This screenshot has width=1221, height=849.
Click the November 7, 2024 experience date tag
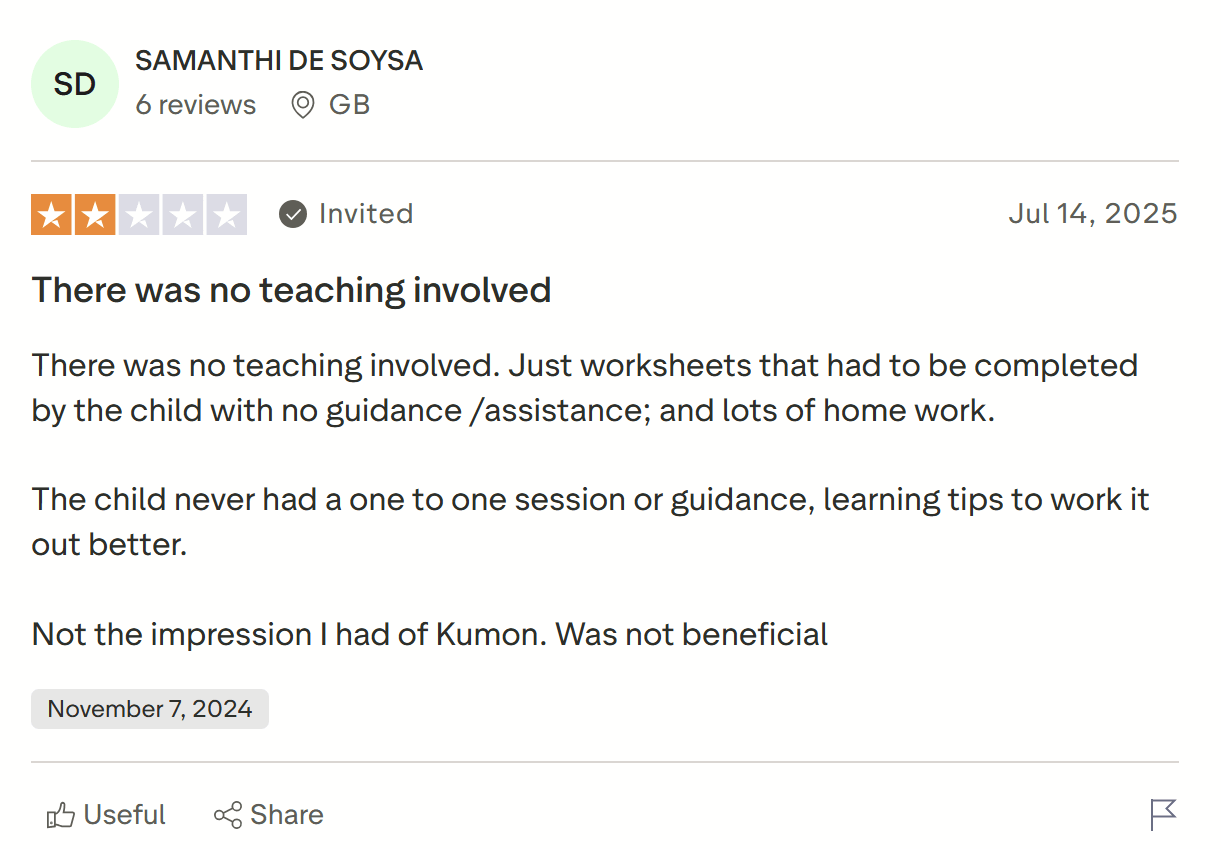[149, 708]
